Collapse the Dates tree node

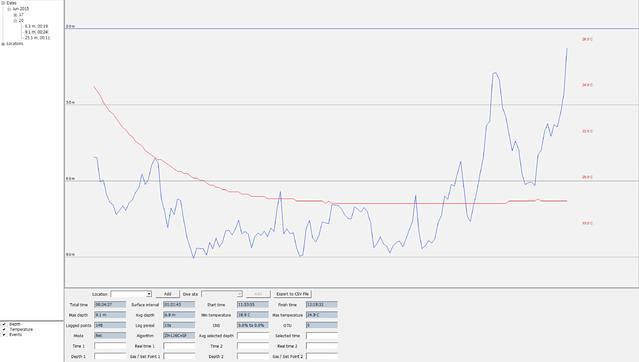pos(3,3)
